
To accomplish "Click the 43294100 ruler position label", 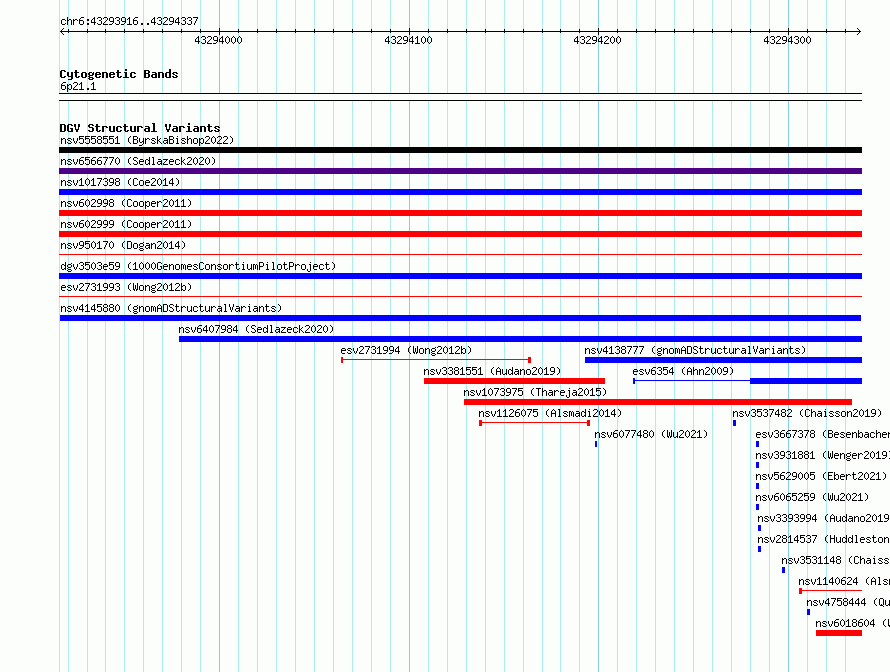I will 408,40.
